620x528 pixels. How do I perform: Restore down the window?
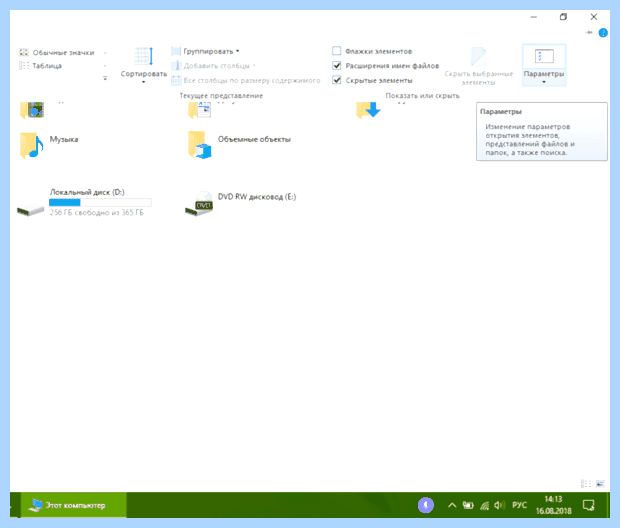click(x=563, y=17)
